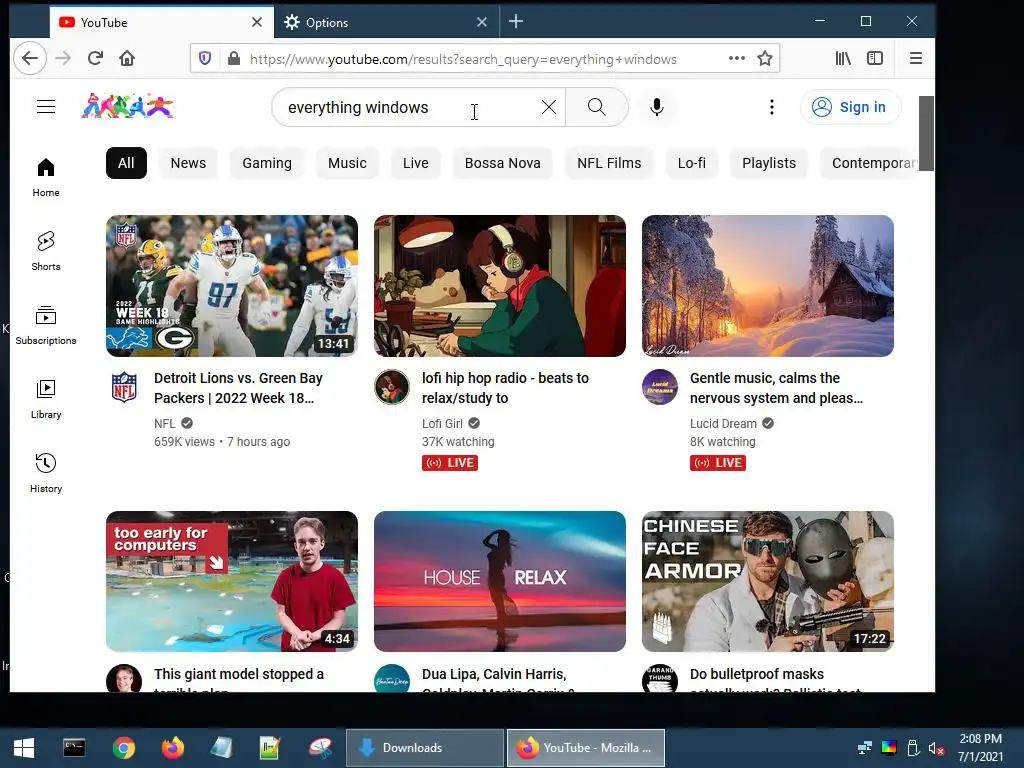This screenshot has height=768, width=1024.
Task: Click the YouTube logo doodle
Action: 127,106
